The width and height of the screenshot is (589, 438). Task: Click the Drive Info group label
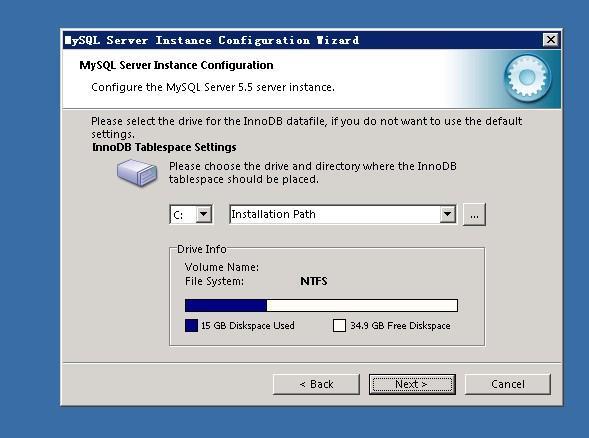(x=202, y=249)
